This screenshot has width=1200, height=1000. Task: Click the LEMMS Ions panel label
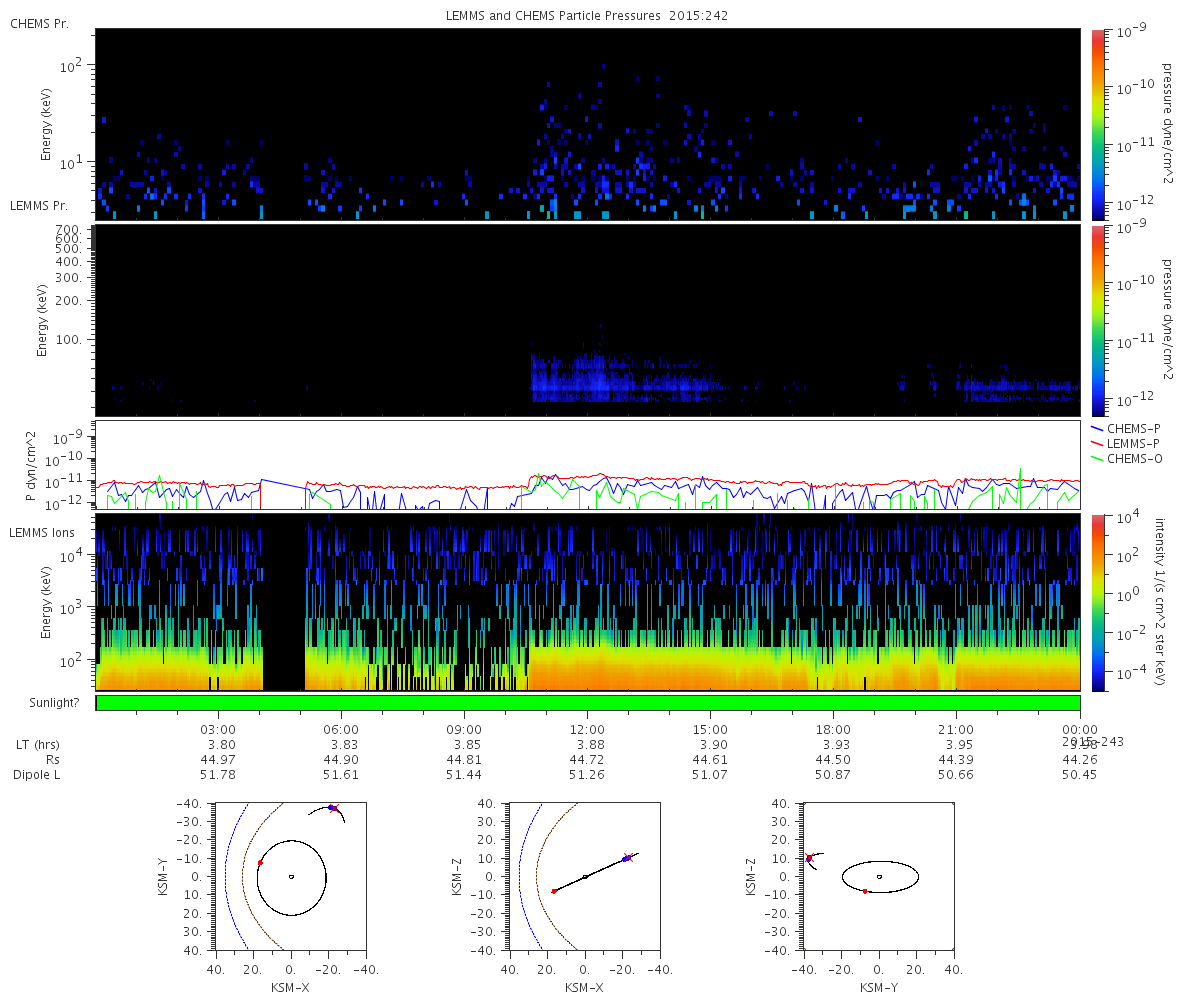tap(40, 532)
